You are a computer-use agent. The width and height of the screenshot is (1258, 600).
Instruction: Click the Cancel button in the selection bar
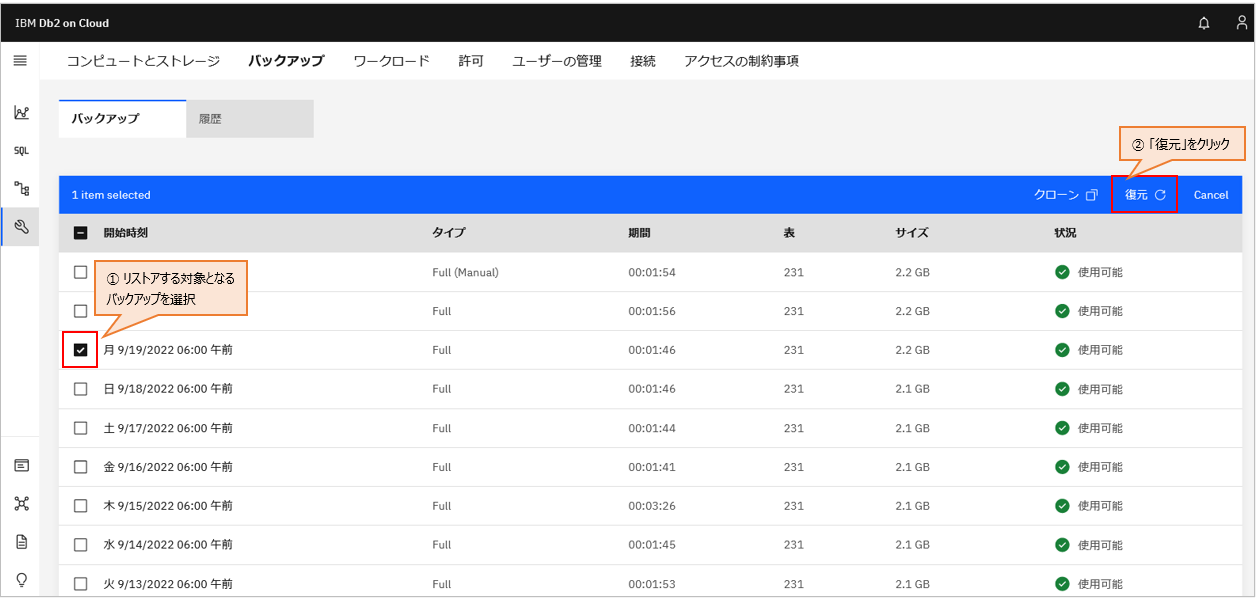[1210, 195]
